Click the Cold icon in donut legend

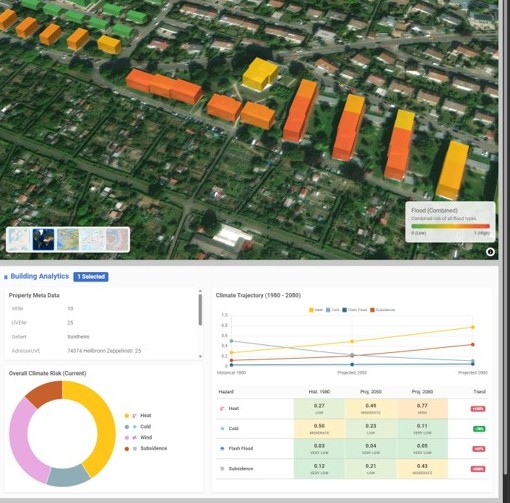(x=135, y=427)
